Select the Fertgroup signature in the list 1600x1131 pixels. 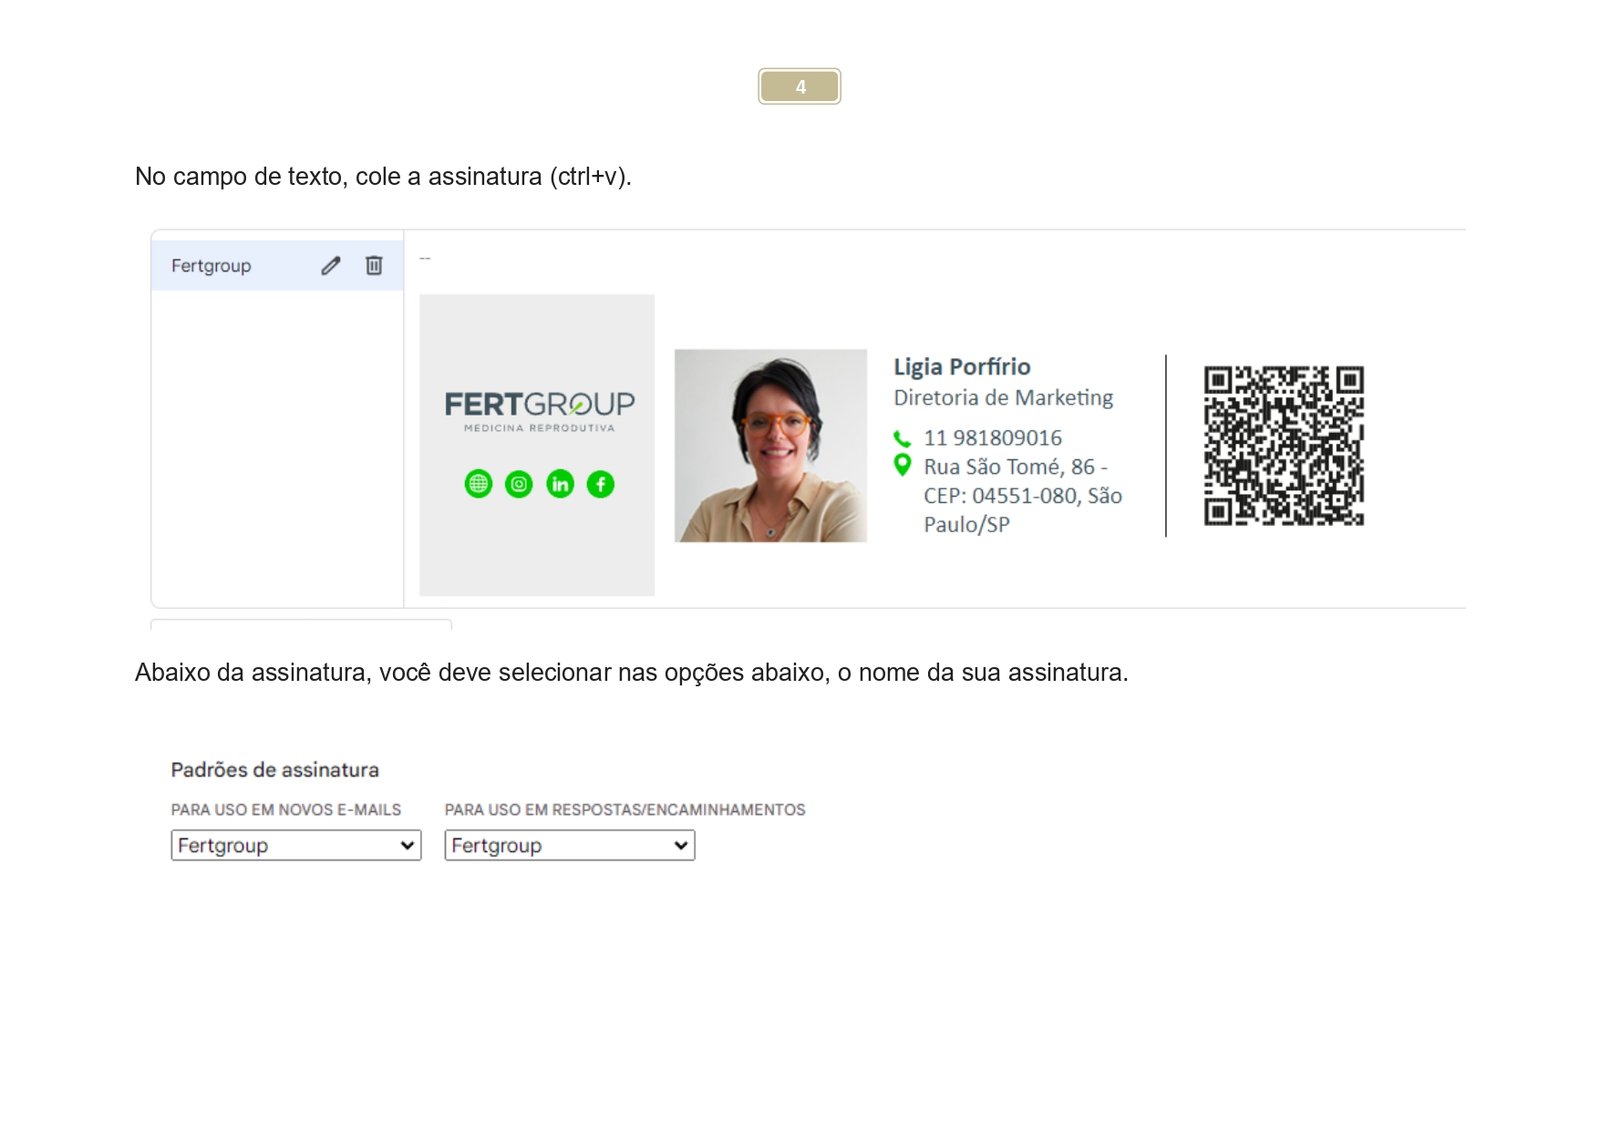click(211, 266)
